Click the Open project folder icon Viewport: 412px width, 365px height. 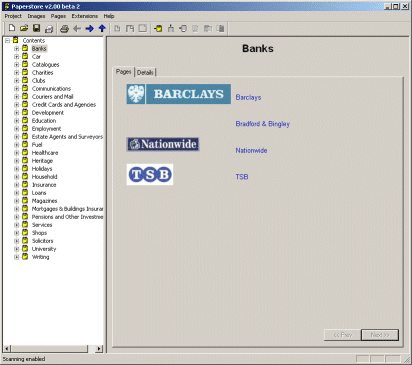click(x=24, y=28)
